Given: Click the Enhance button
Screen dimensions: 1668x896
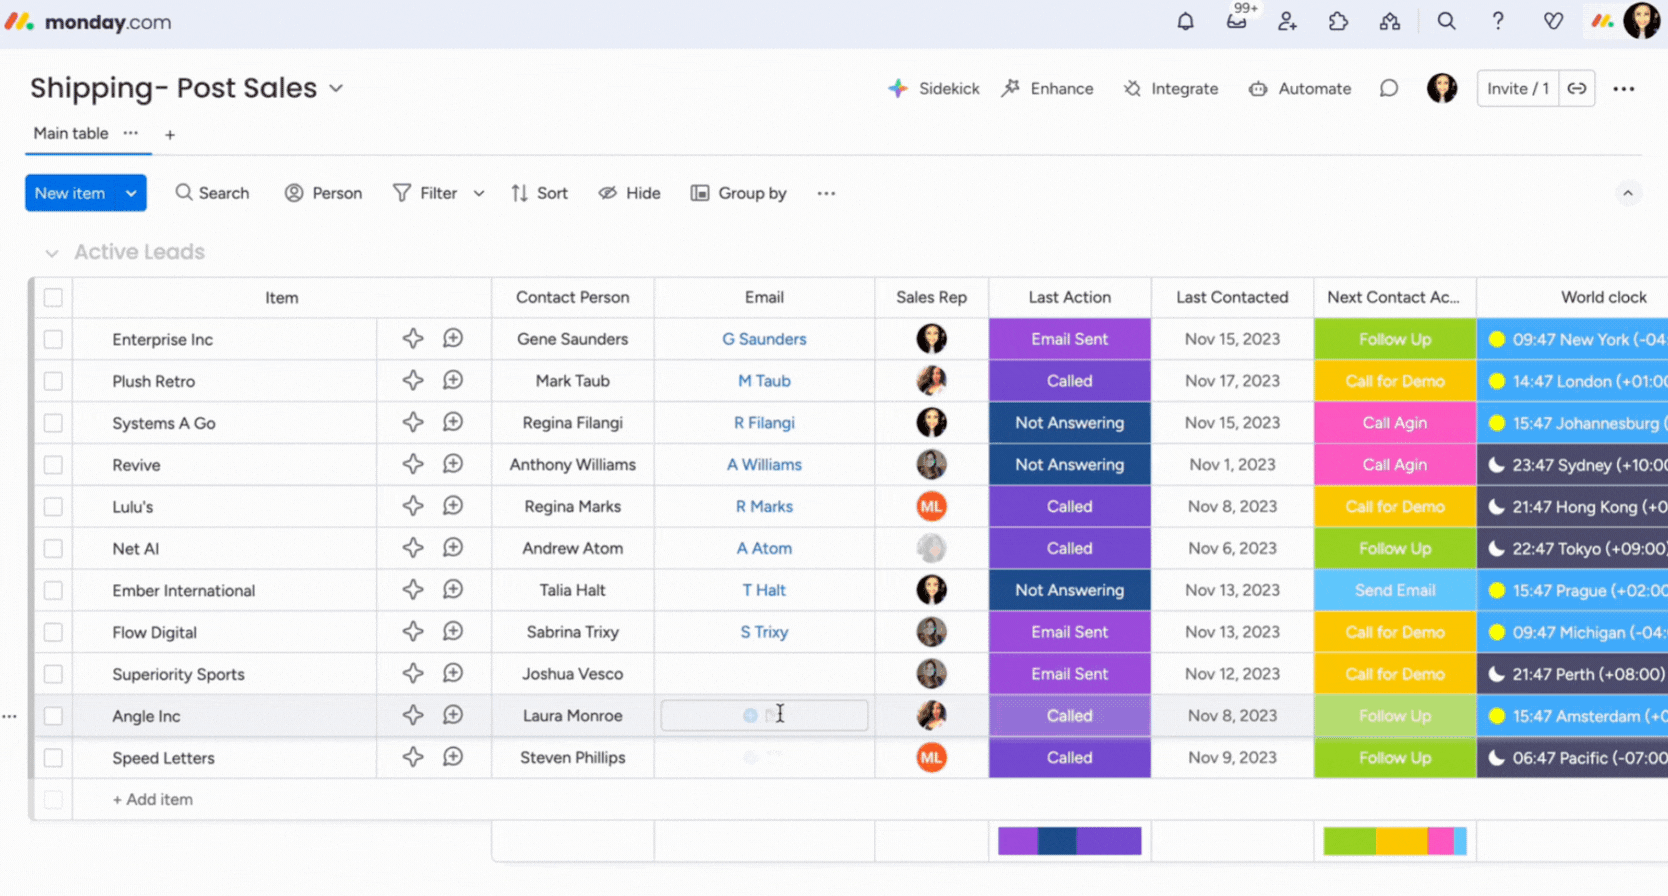Looking at the screenshot, I should (1048, 88).
